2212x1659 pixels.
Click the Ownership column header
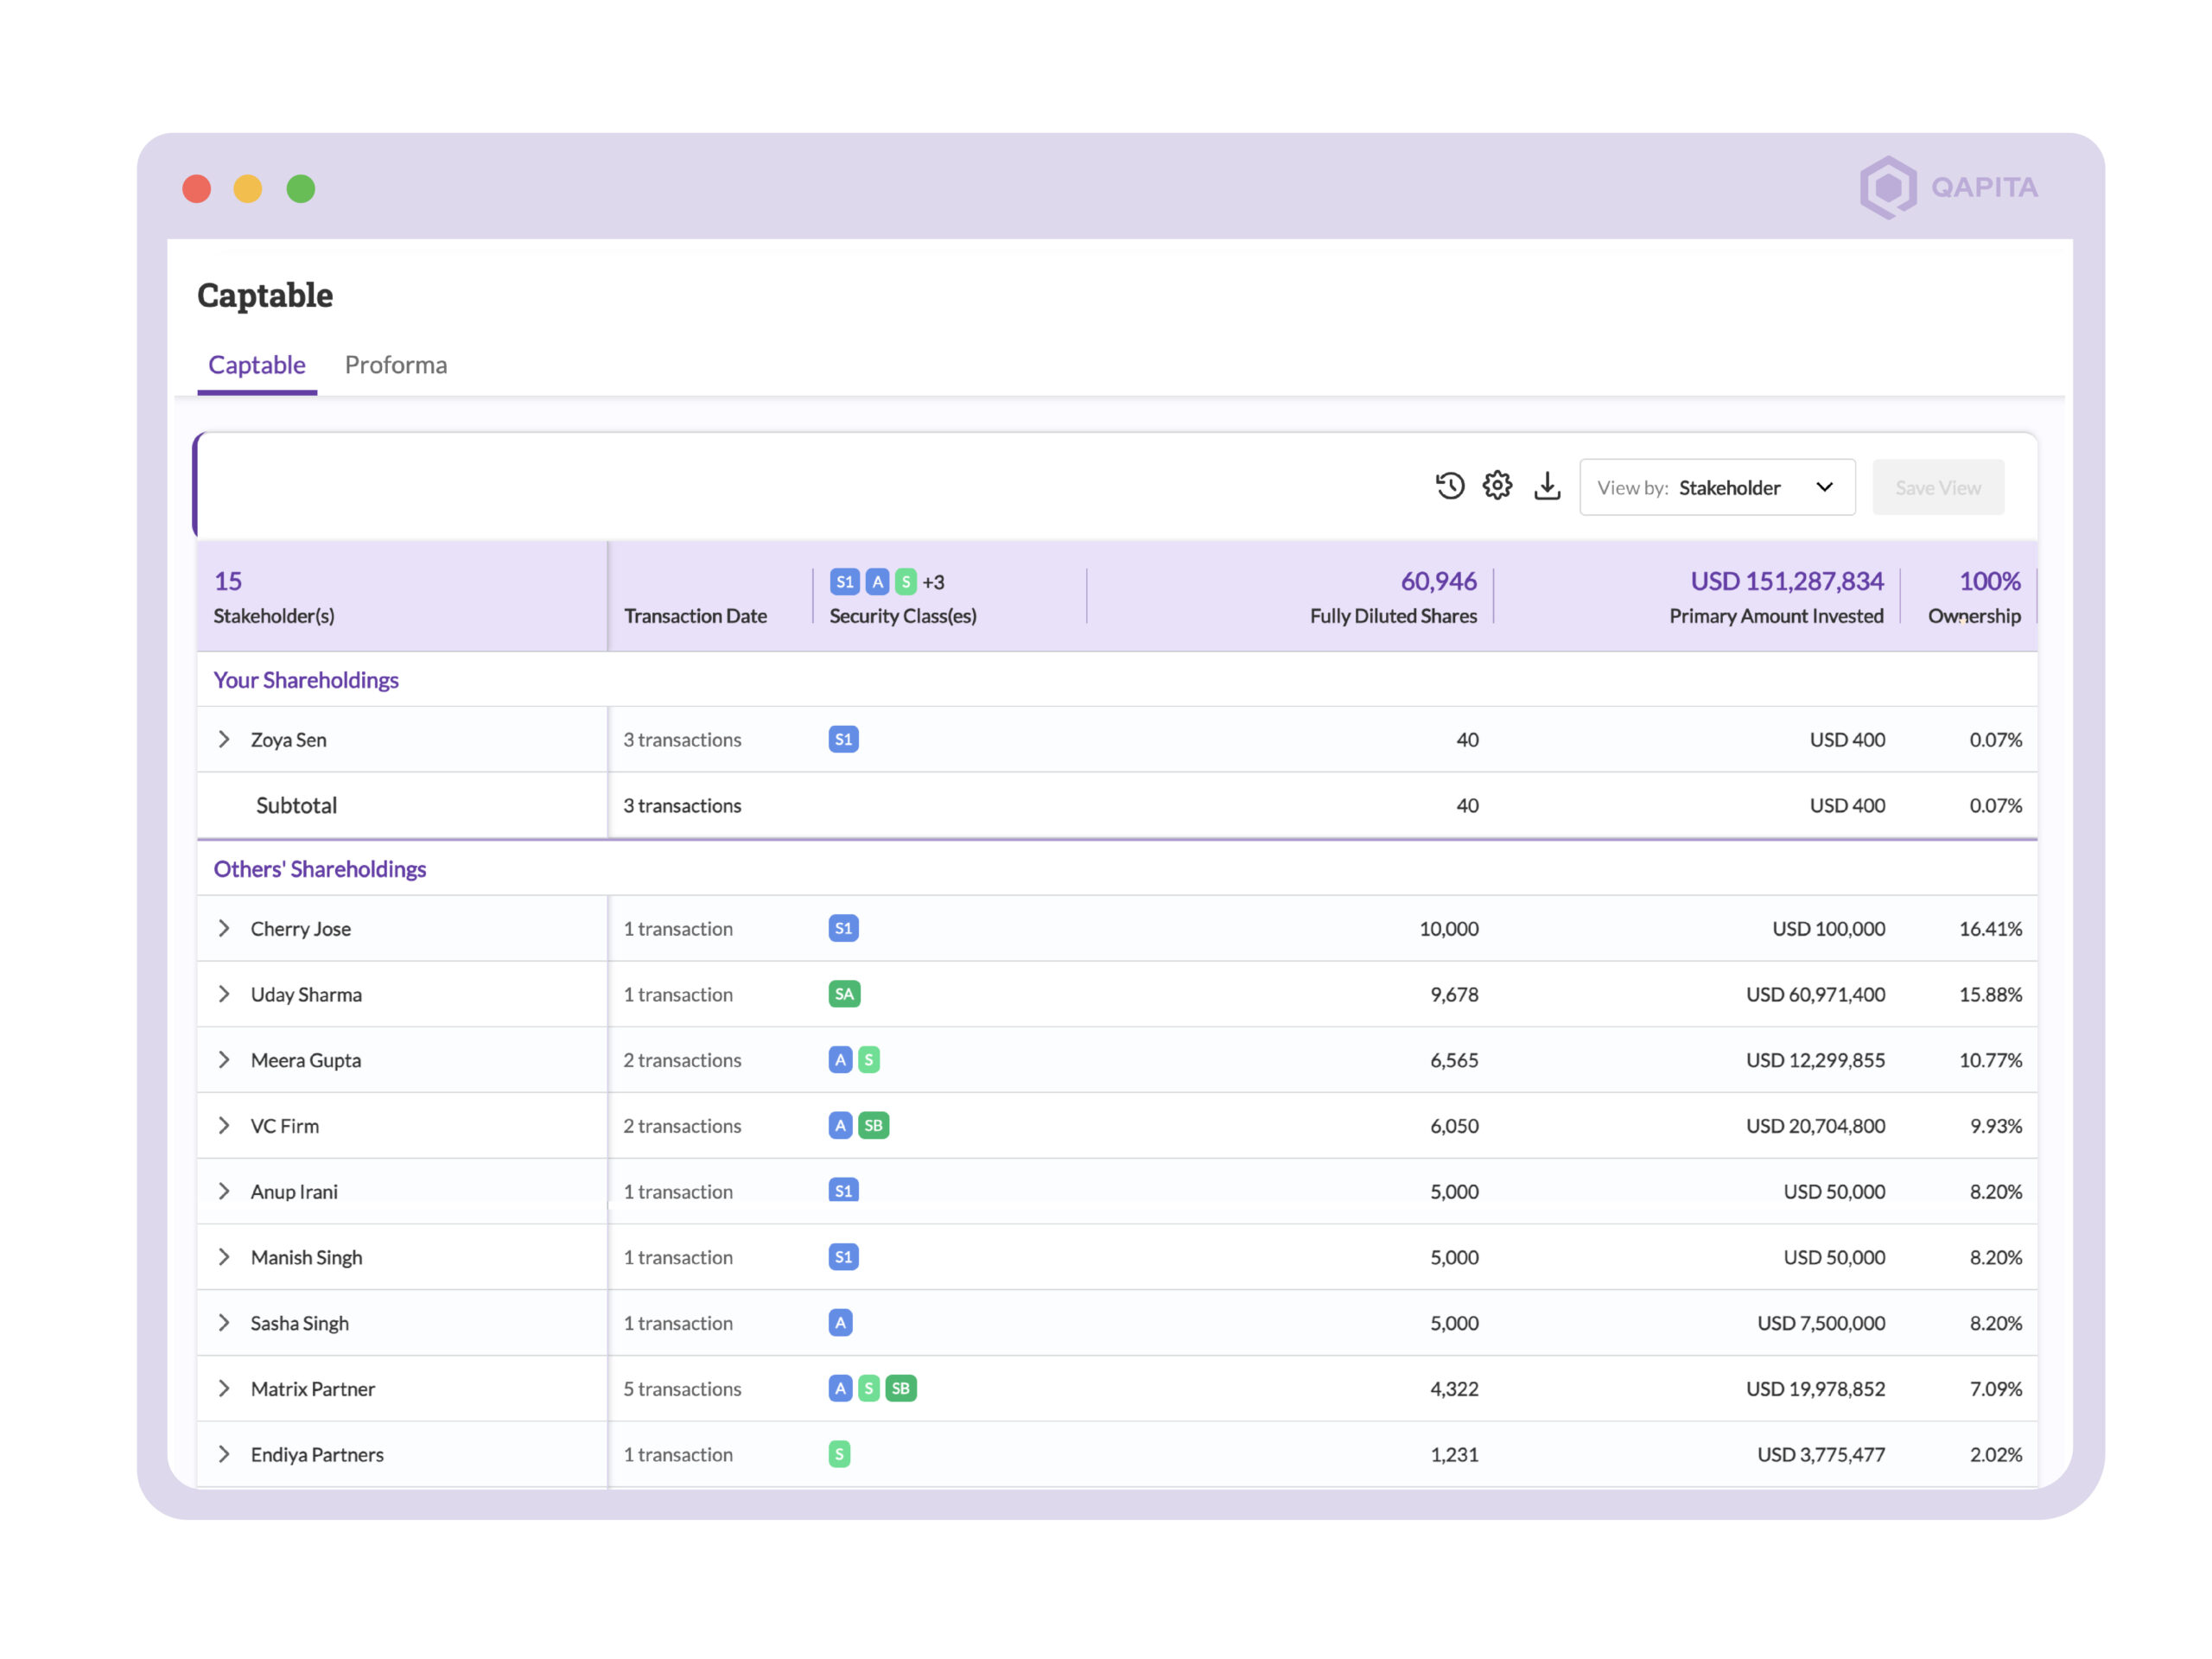[x=1974, y=616]
